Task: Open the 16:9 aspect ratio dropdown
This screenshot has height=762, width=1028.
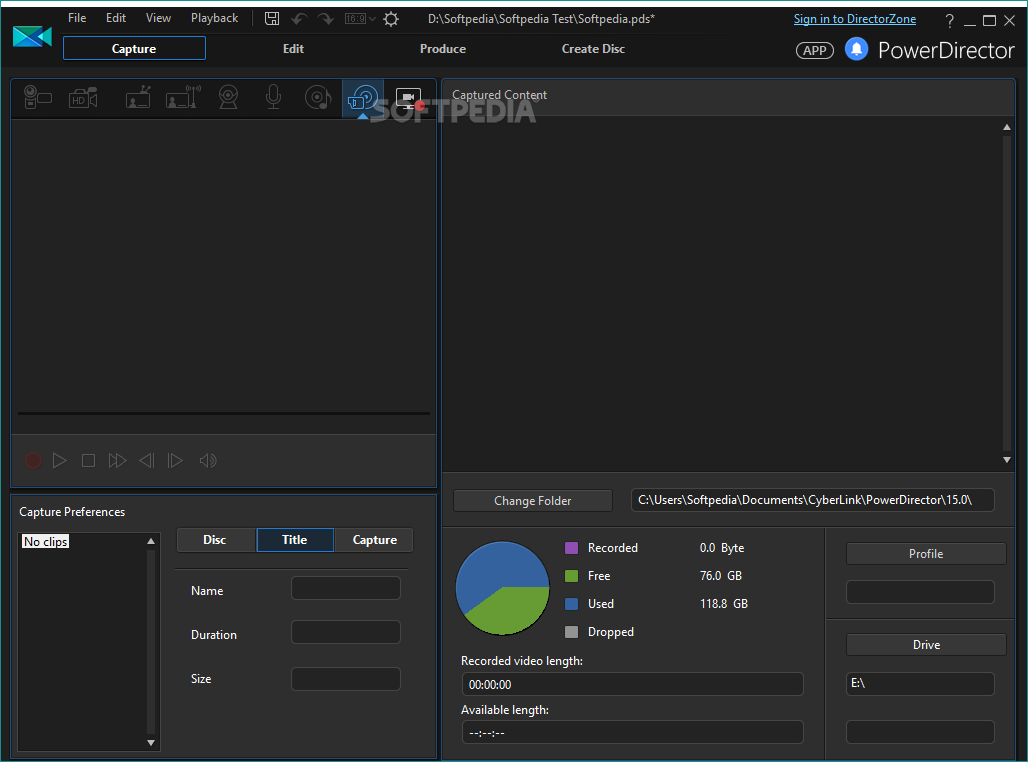Action: 360,18
